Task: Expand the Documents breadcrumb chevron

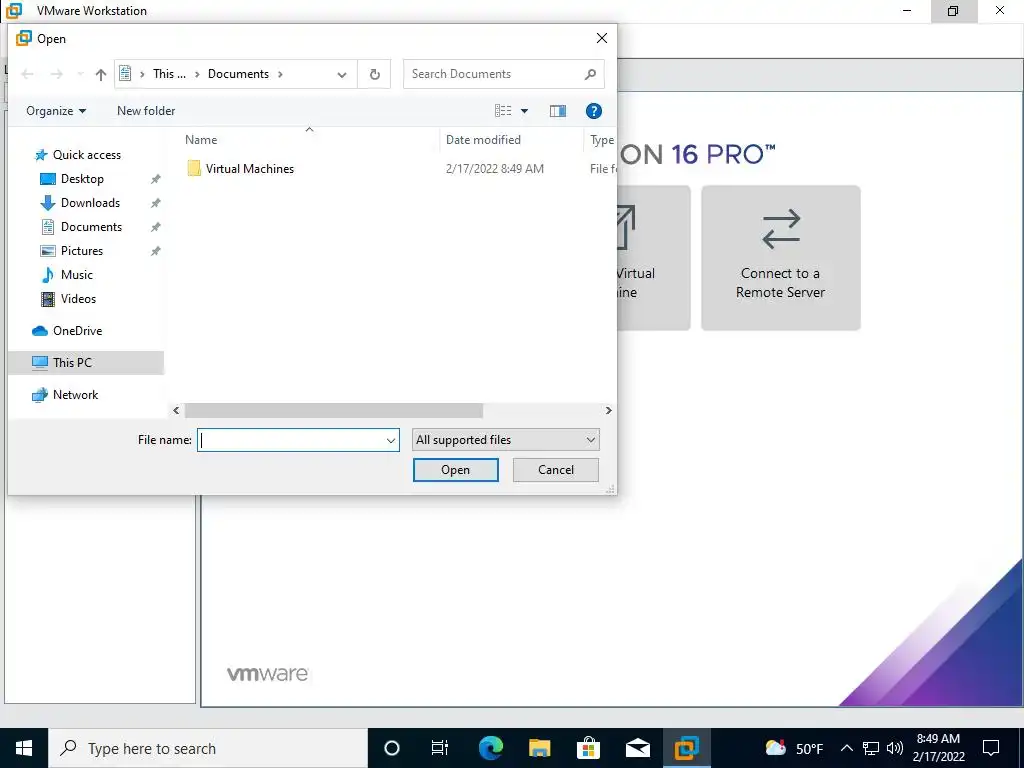Action: pyautogui.click(x=280, y=74)
